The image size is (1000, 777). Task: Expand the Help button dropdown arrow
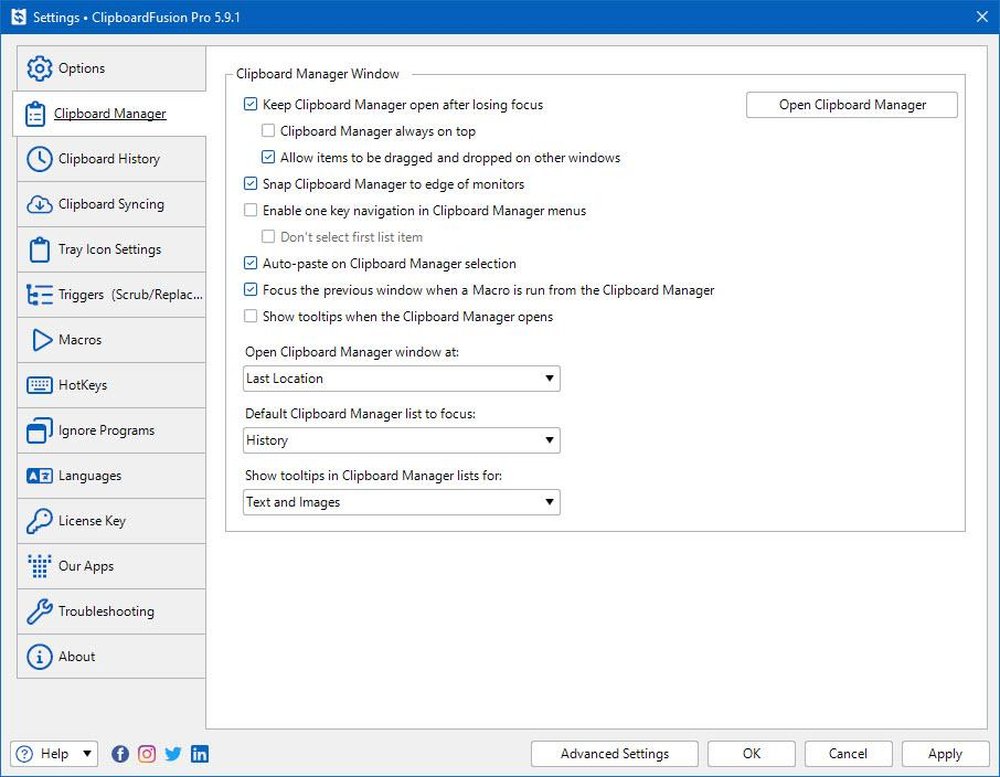[x=87, y=754]
